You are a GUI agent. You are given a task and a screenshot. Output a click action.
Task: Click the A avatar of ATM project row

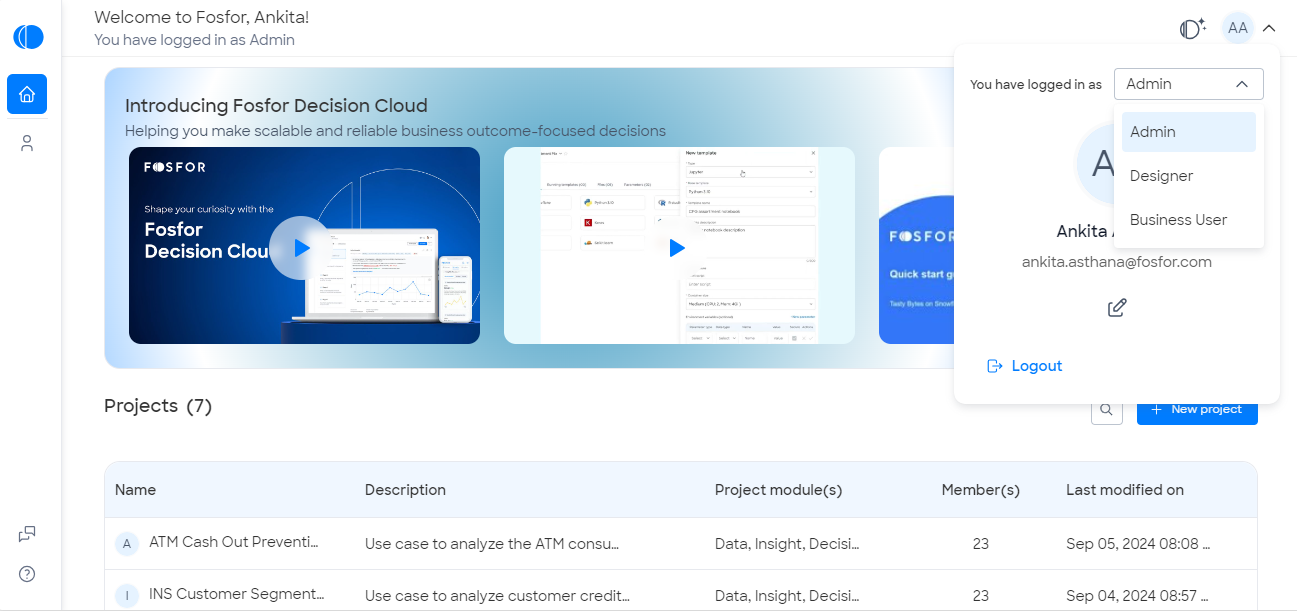tap(126, 544)
